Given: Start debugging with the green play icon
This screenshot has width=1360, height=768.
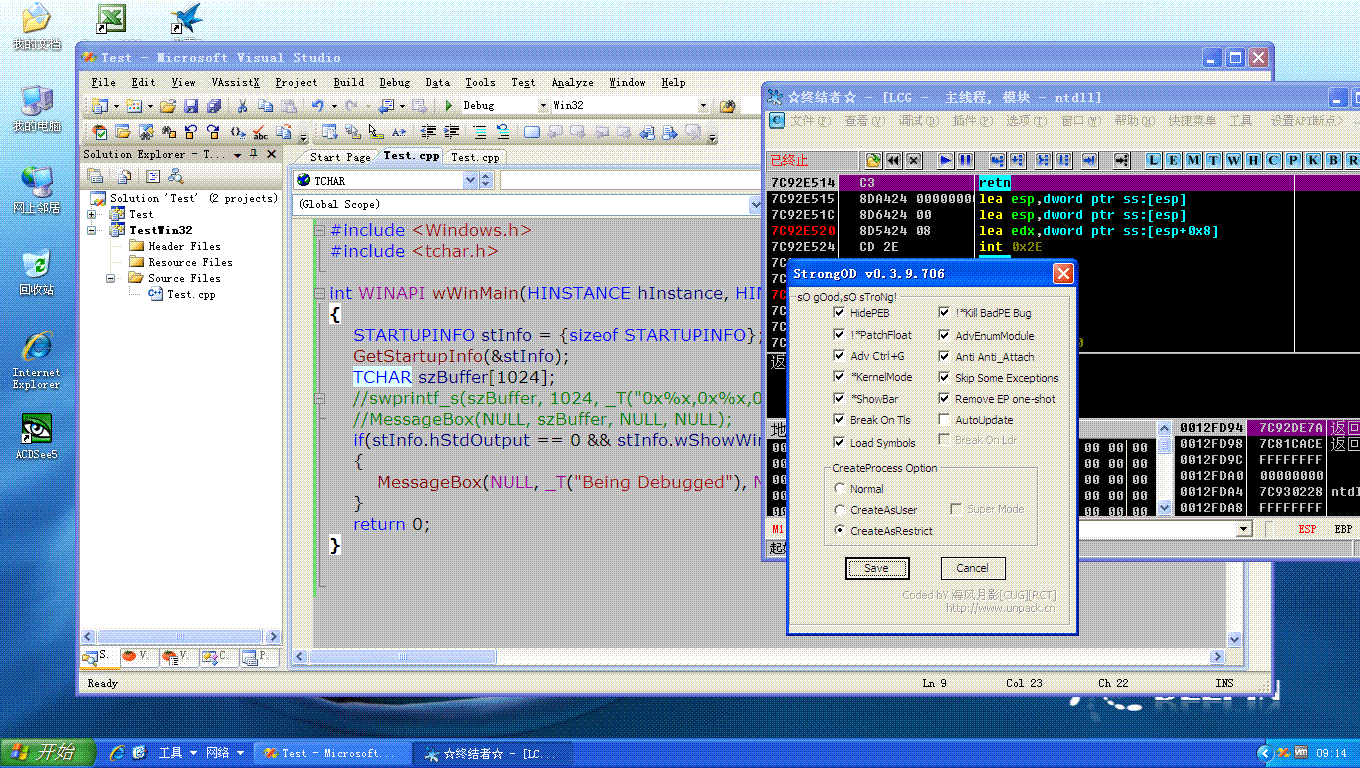Looking at the screenshot, I should point(449,105).
